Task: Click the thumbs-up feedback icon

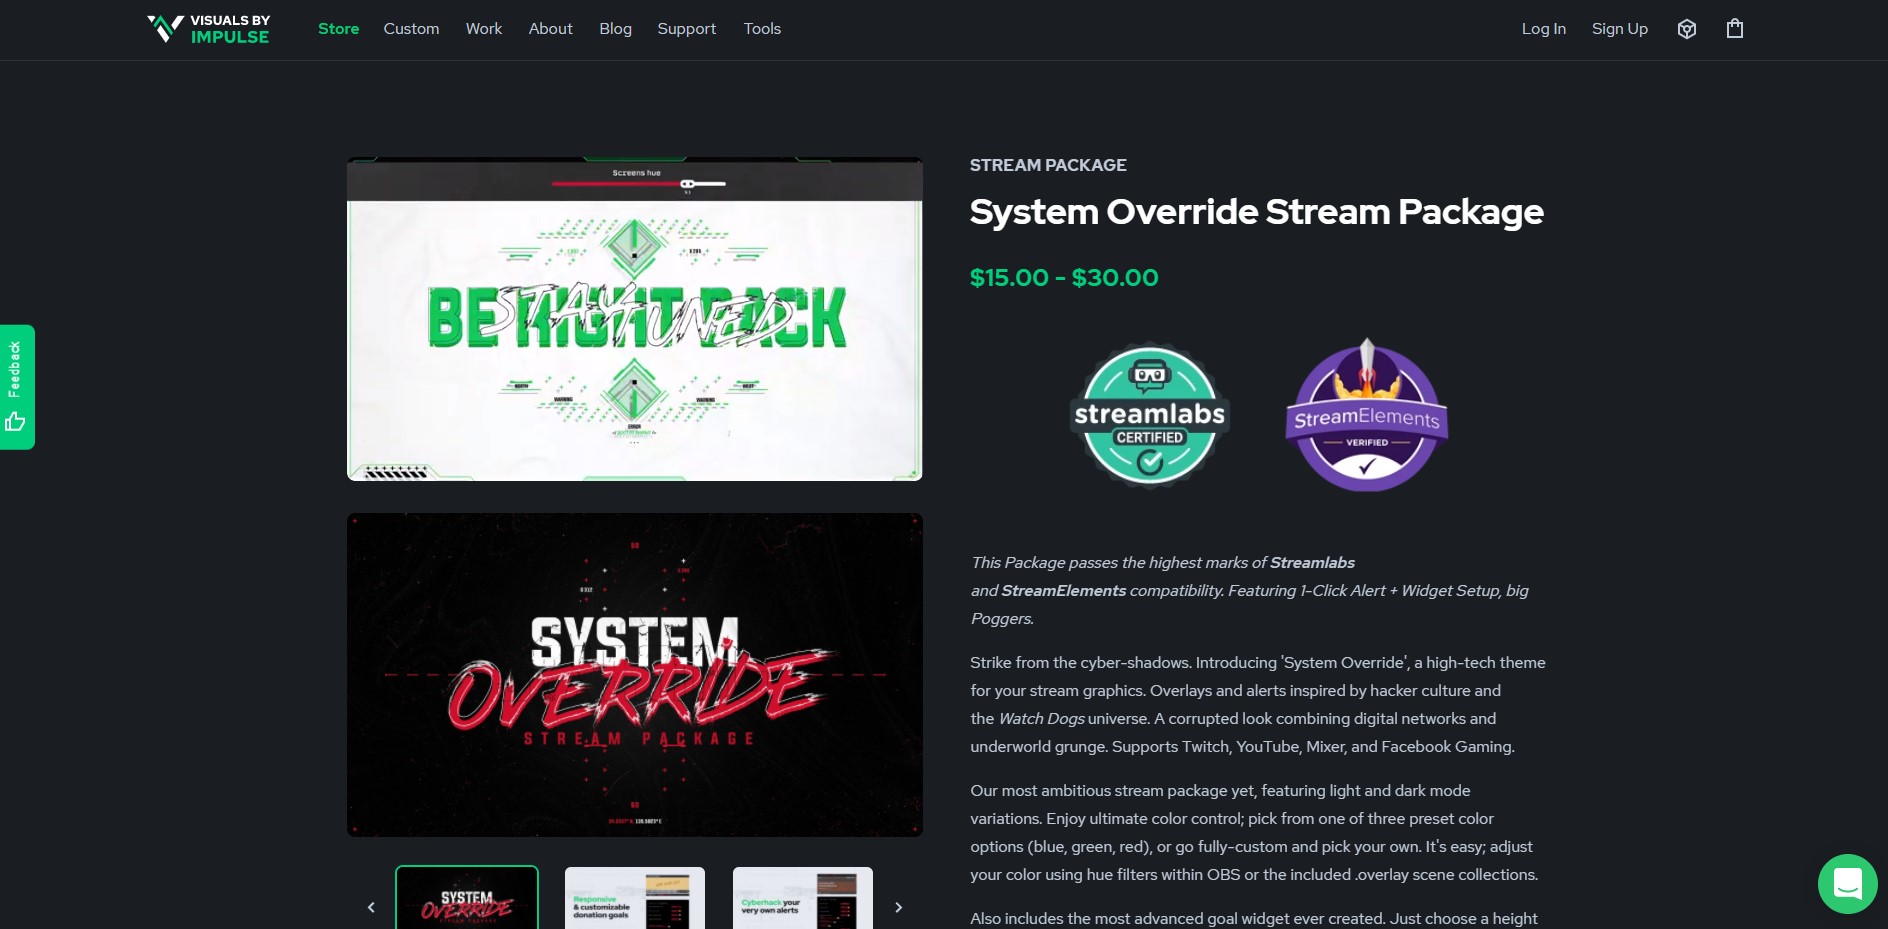Action: tap(15, 422)
